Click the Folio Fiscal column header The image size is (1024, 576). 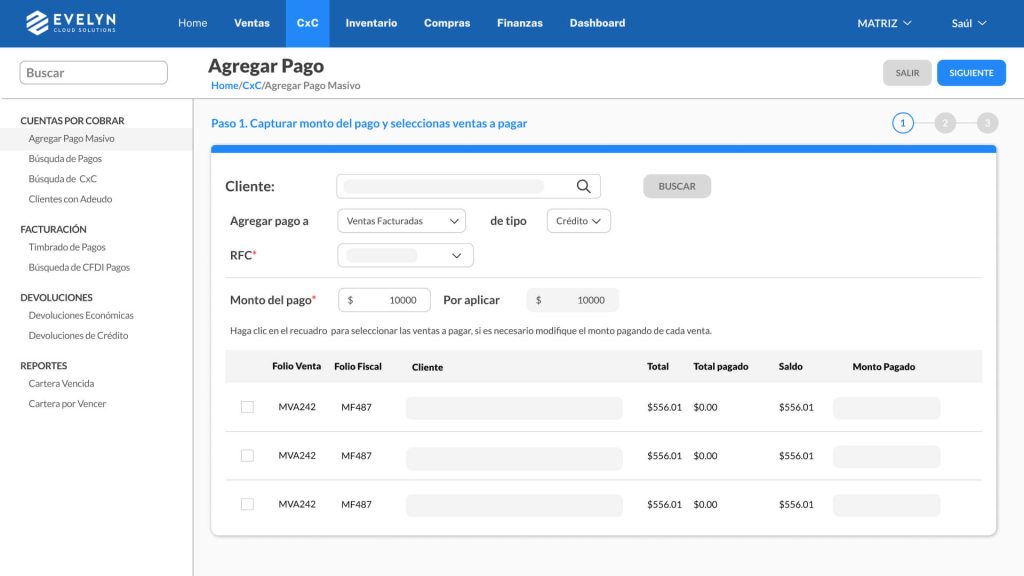pyautogui.click(x=358, y=366)
